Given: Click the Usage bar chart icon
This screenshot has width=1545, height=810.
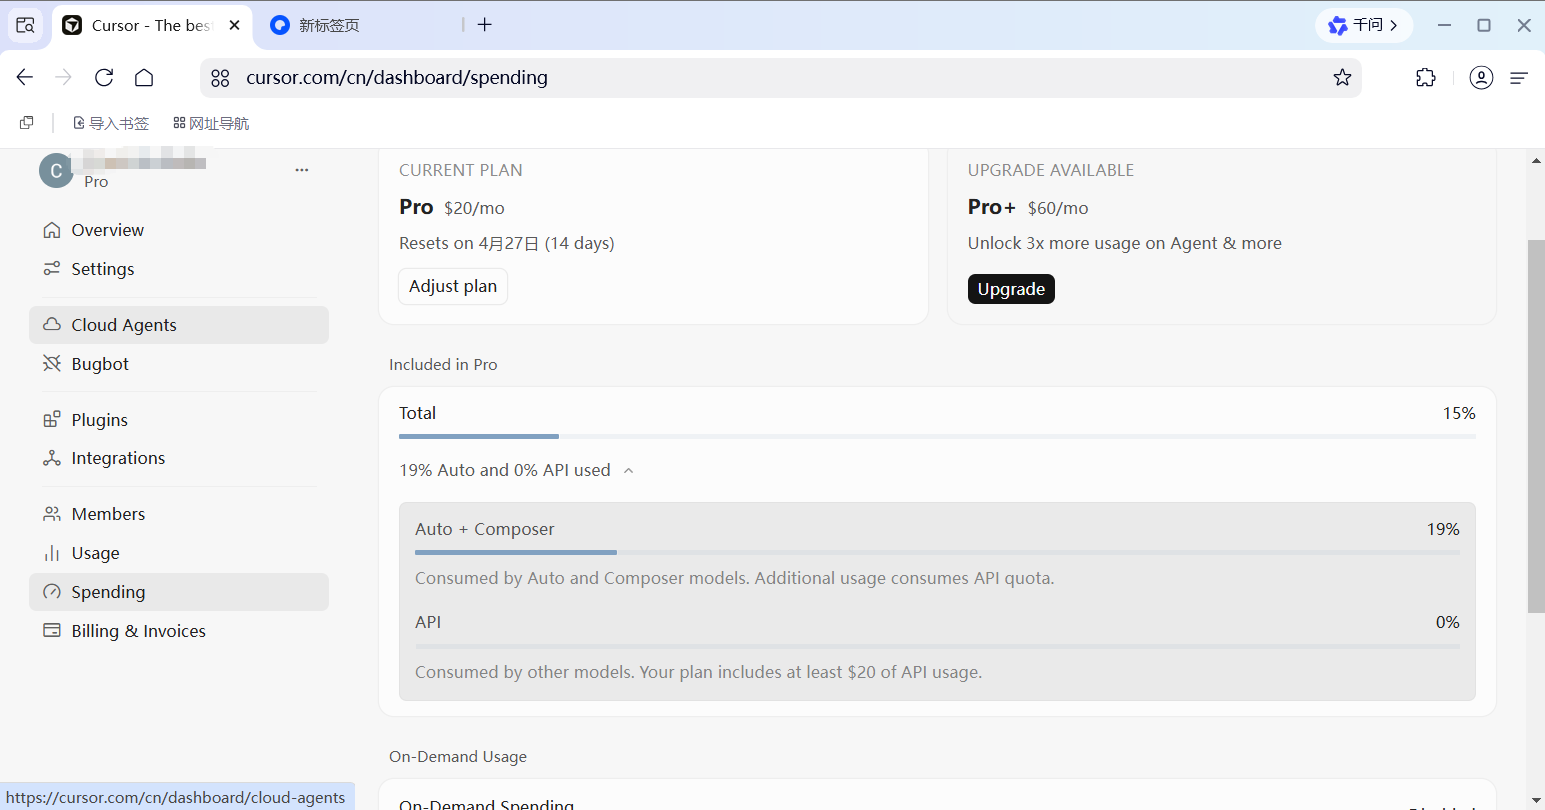Looking at the screenshot, I should click(x=52, y=553).
